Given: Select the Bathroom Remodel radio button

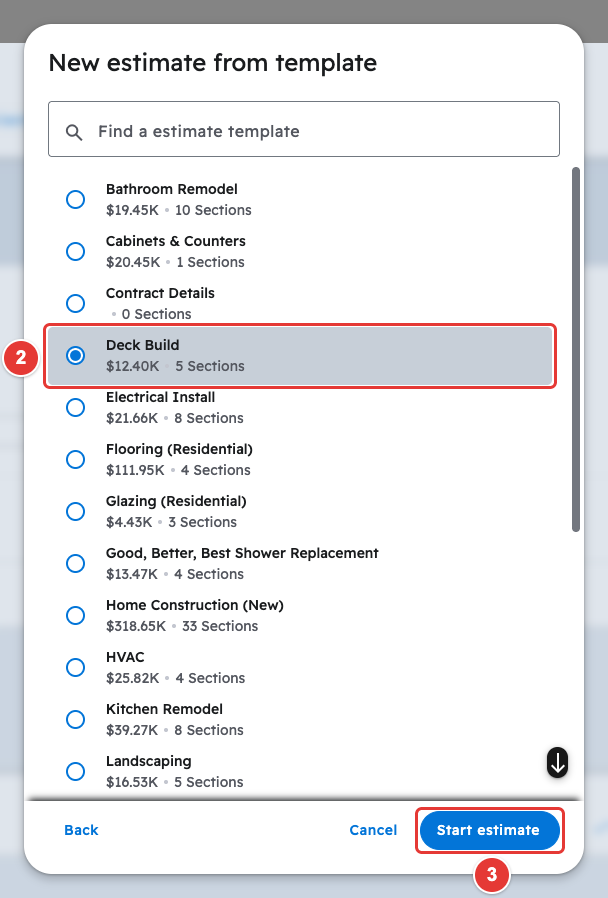Looking at the screenshot, I should [76, 199].
